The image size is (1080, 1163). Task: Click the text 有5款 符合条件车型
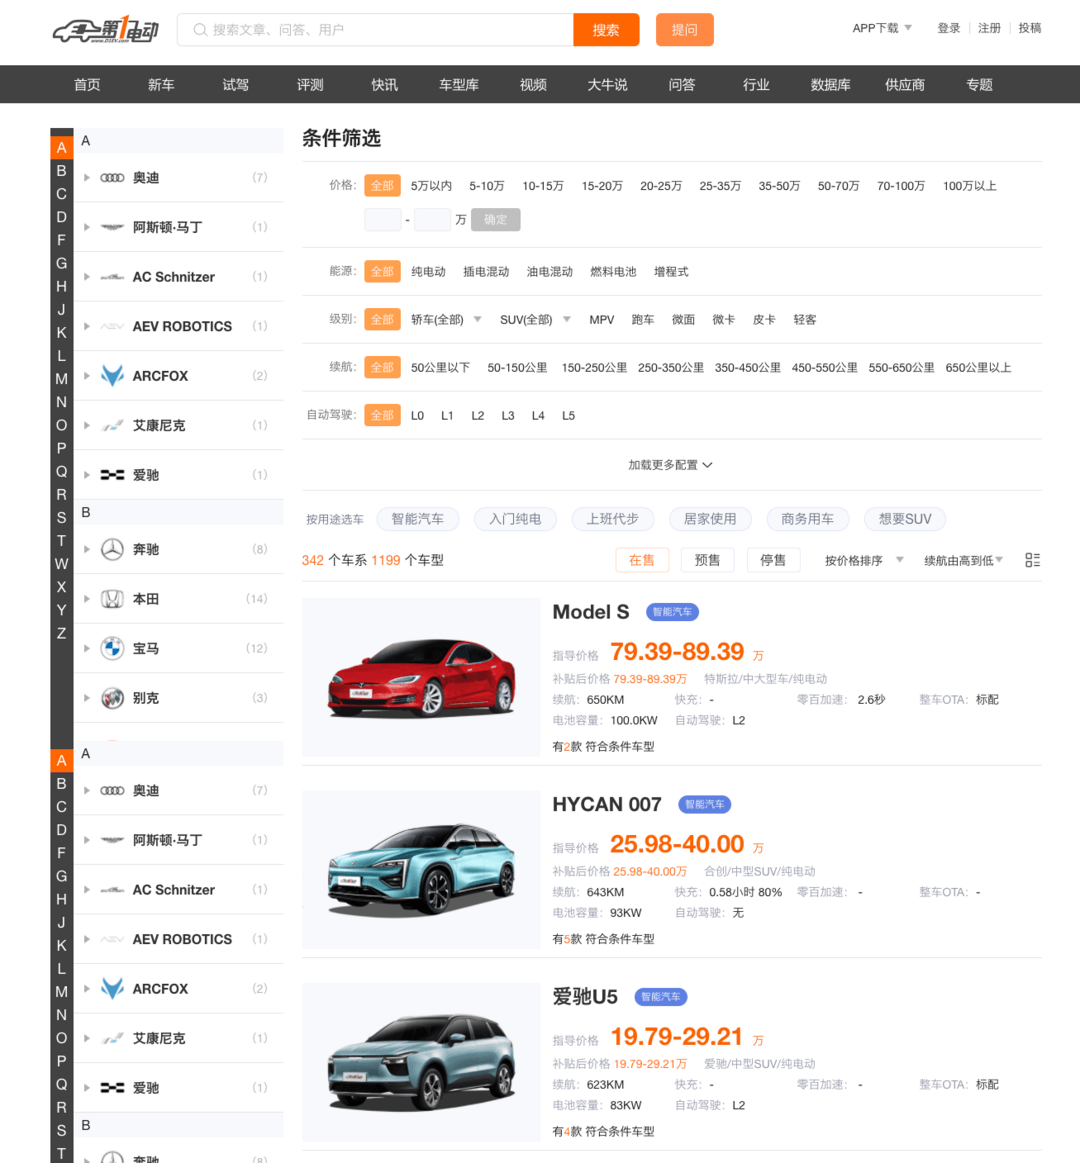(604, 939)
